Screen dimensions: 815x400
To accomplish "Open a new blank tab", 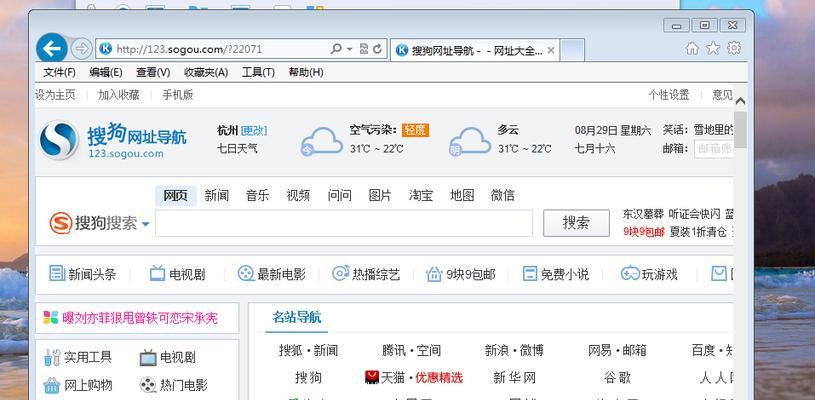I will 572,50.
